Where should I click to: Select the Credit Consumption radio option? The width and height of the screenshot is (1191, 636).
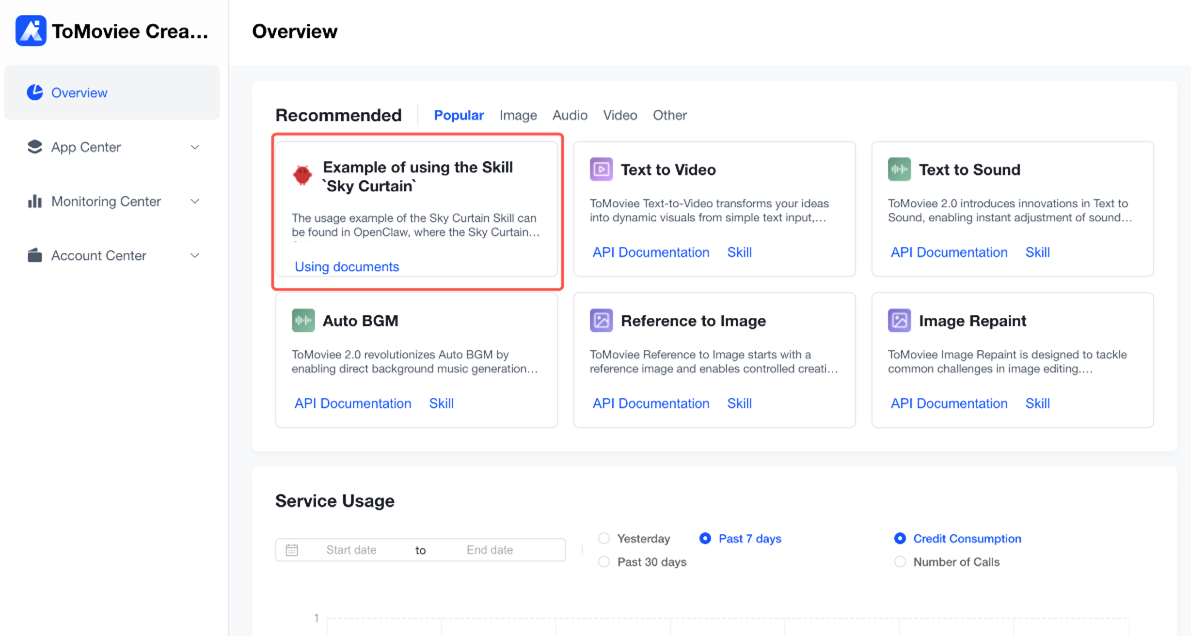coord(900,539)
